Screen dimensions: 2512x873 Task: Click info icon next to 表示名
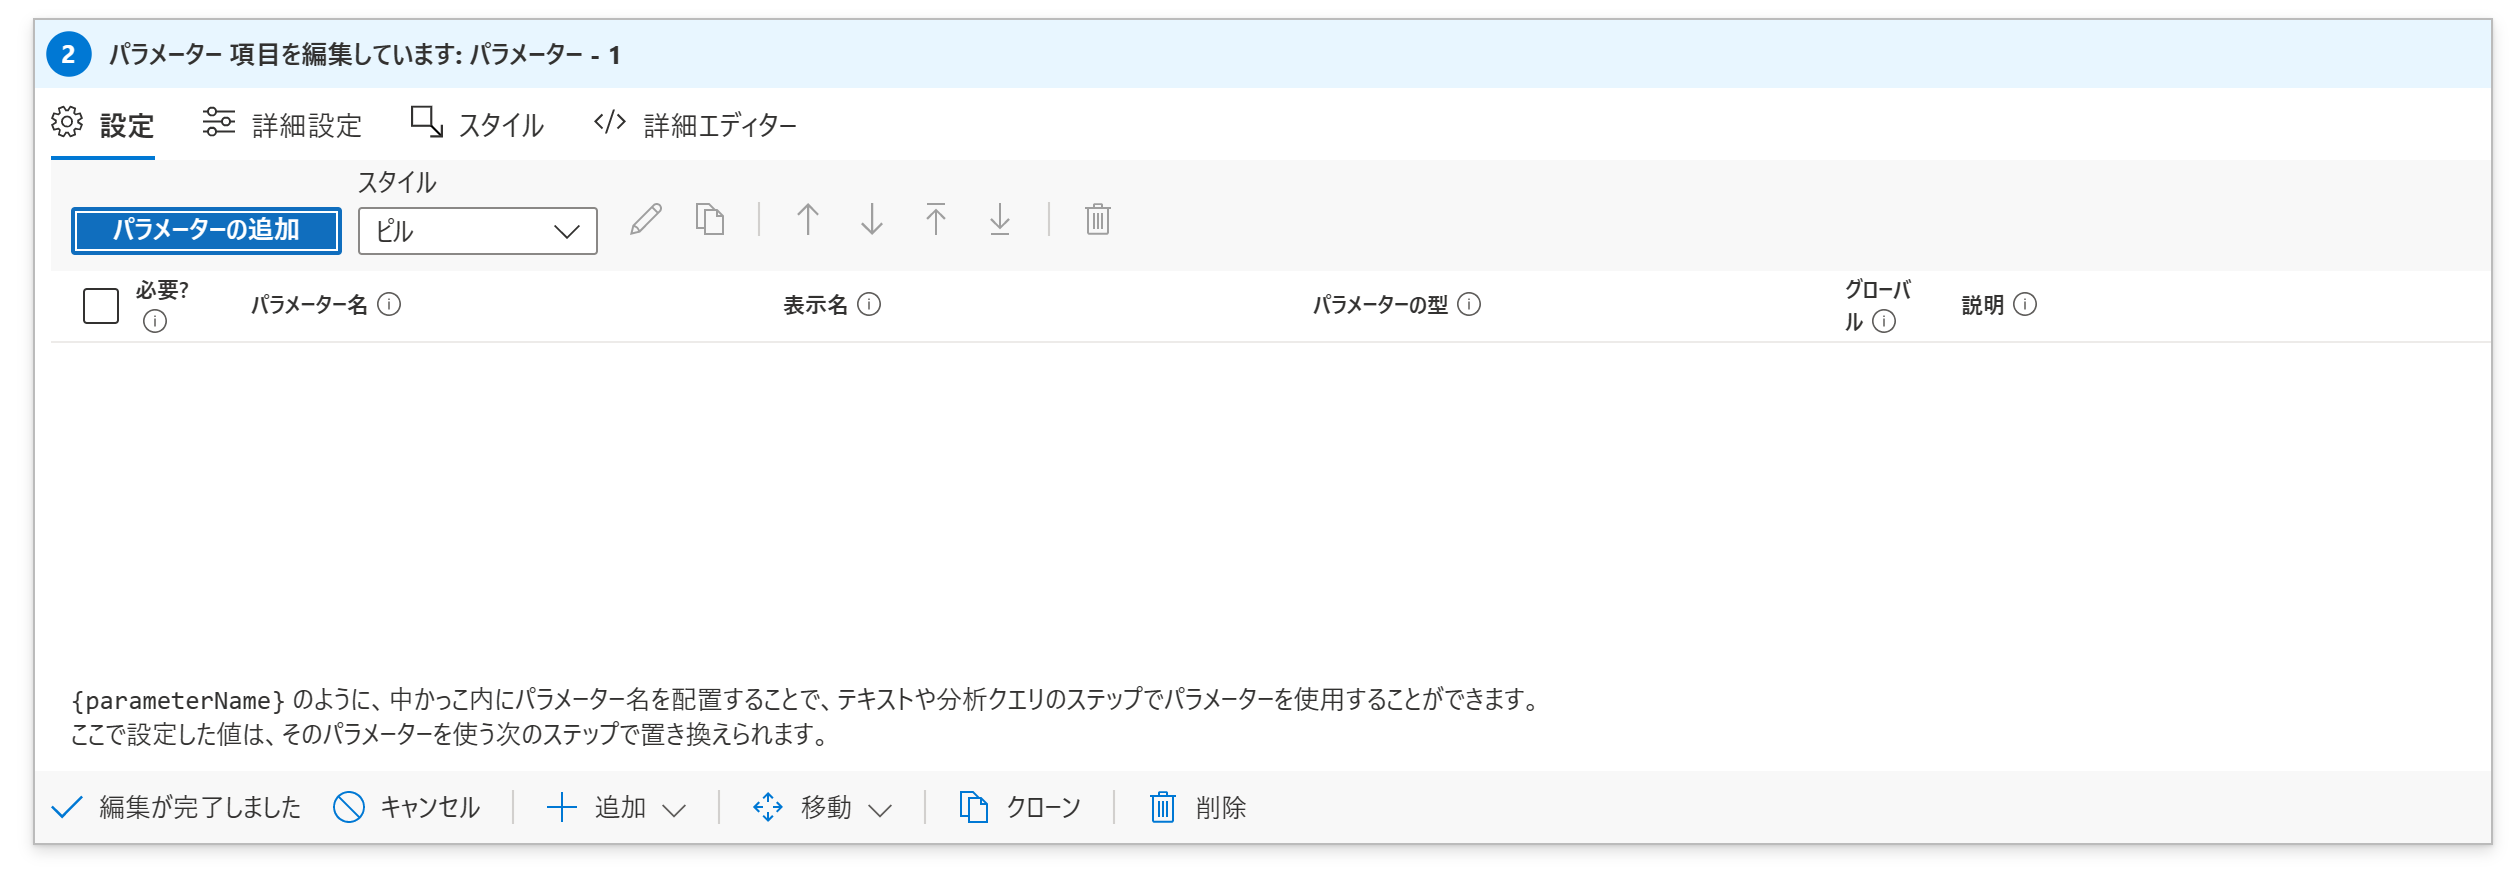[x=870, y=304]
